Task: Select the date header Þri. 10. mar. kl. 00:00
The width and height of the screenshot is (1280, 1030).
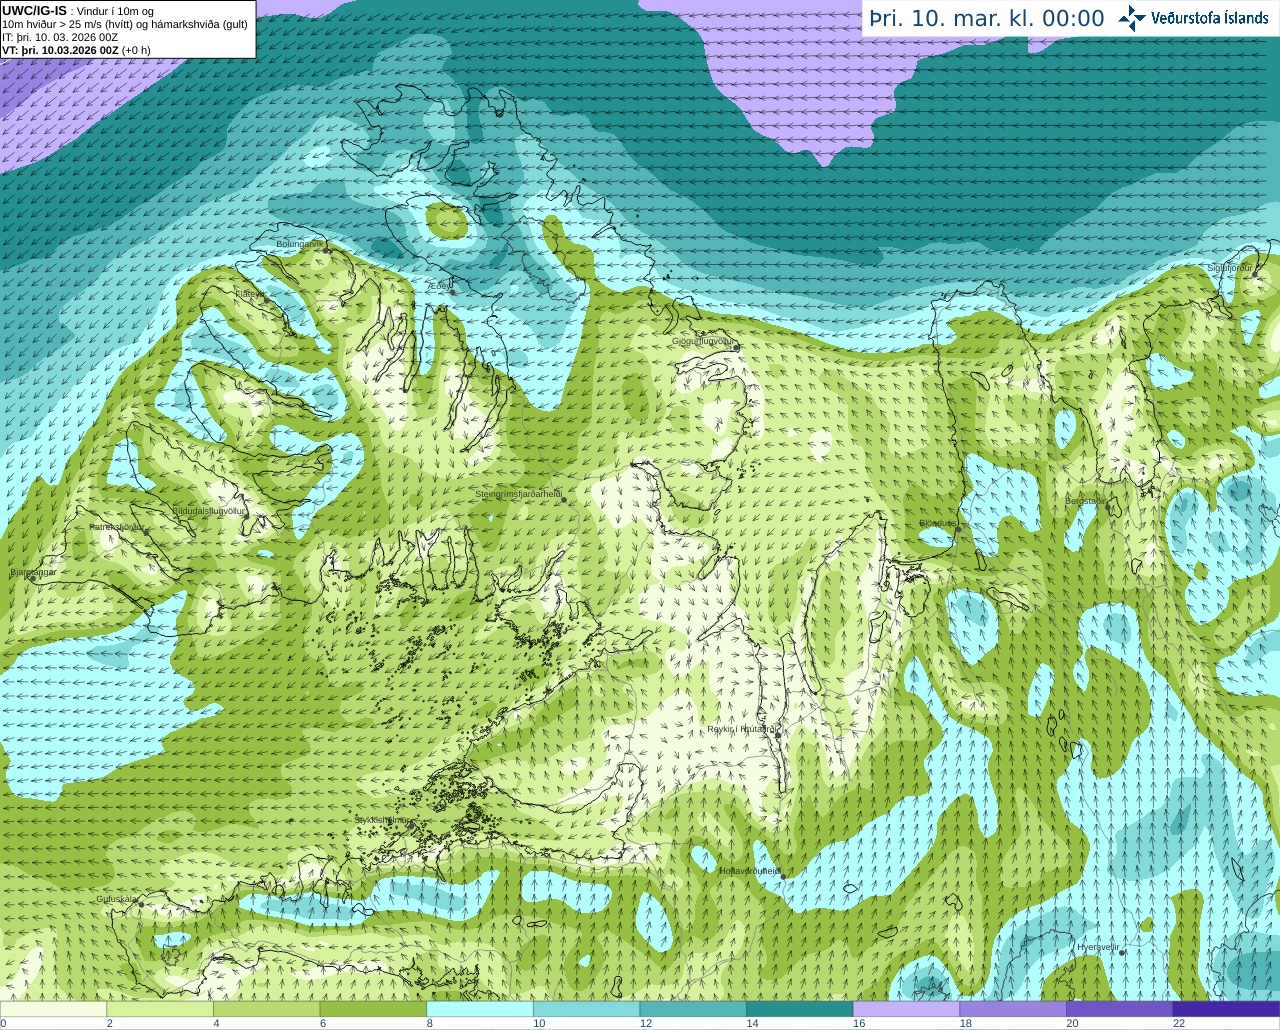Action: [987, 19]
